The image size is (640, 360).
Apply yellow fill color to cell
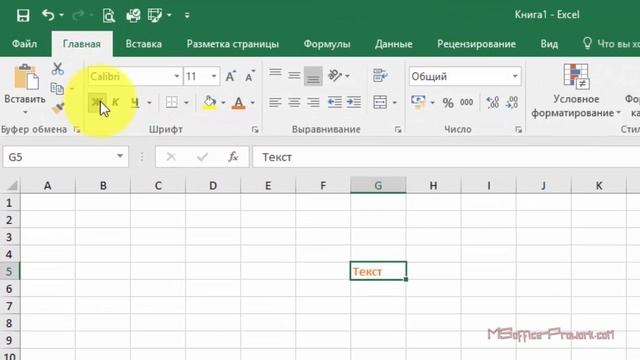pyautogui.click(x=209, y=102)
